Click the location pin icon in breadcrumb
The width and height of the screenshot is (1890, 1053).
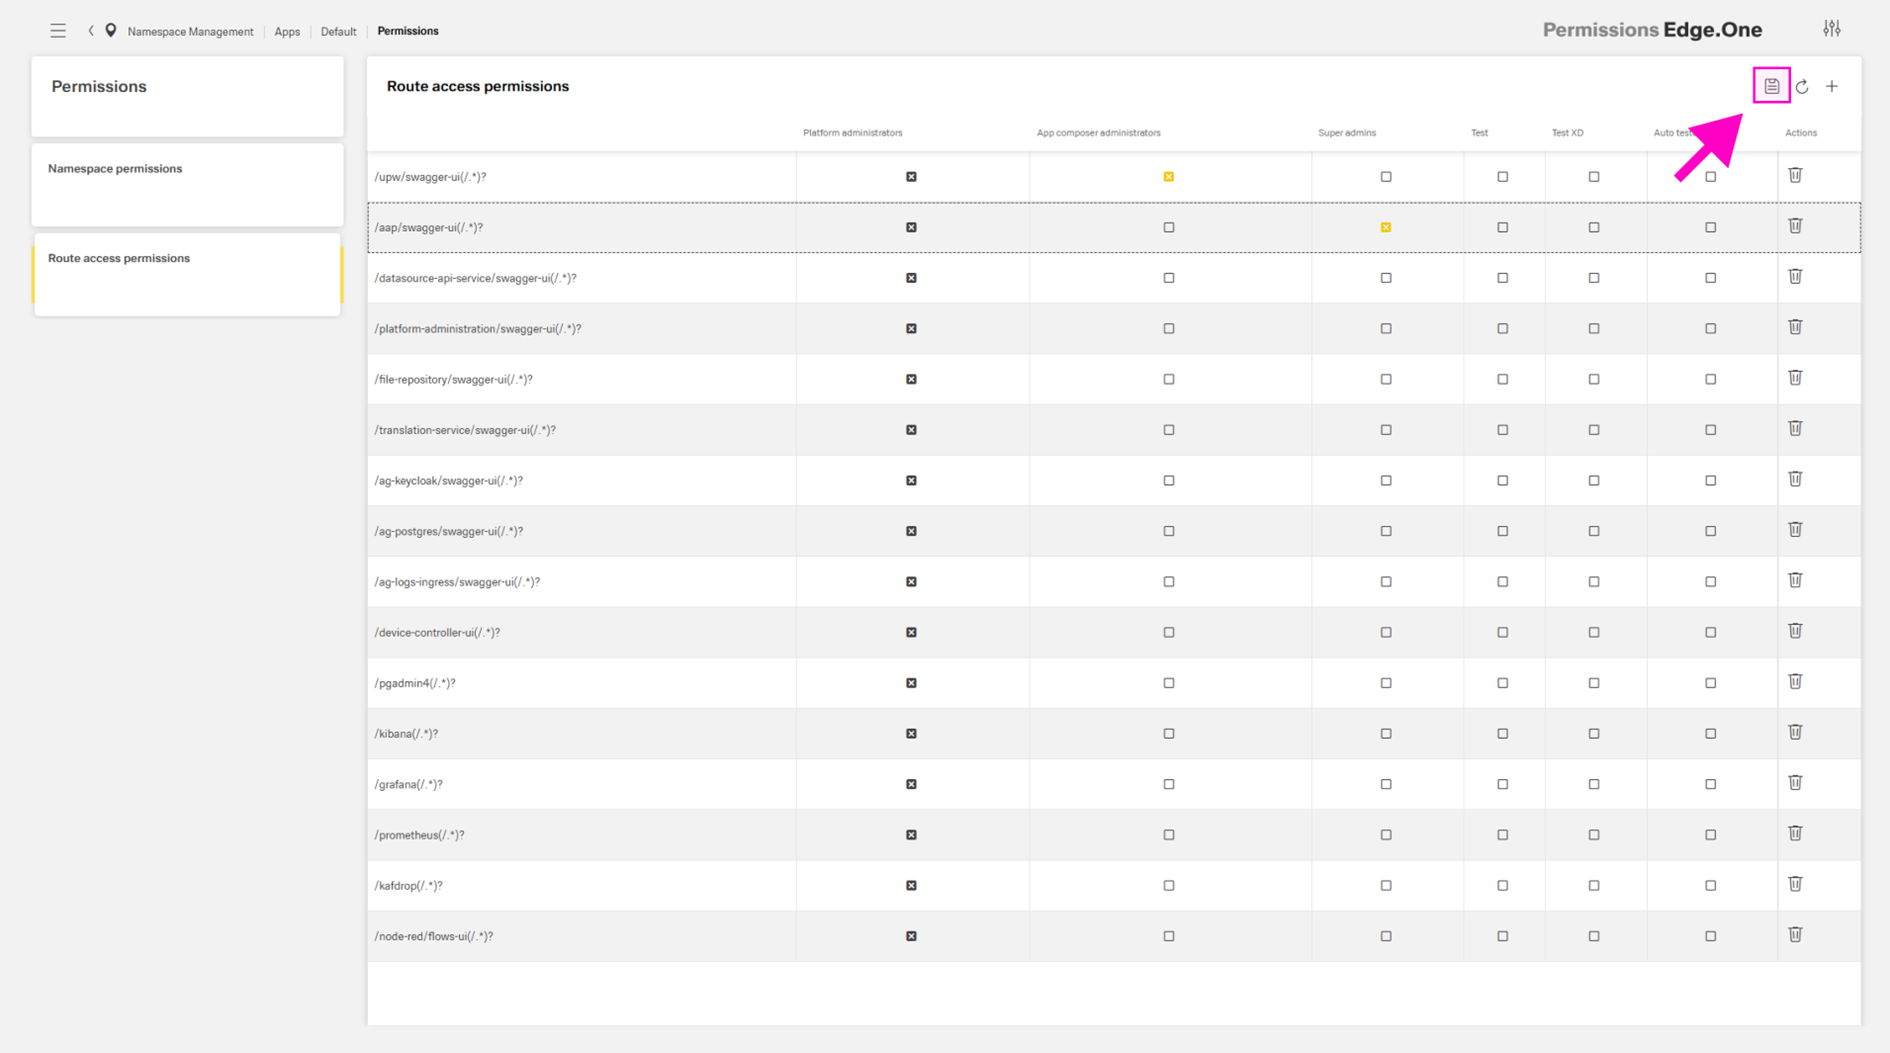[x=111, y=31]
